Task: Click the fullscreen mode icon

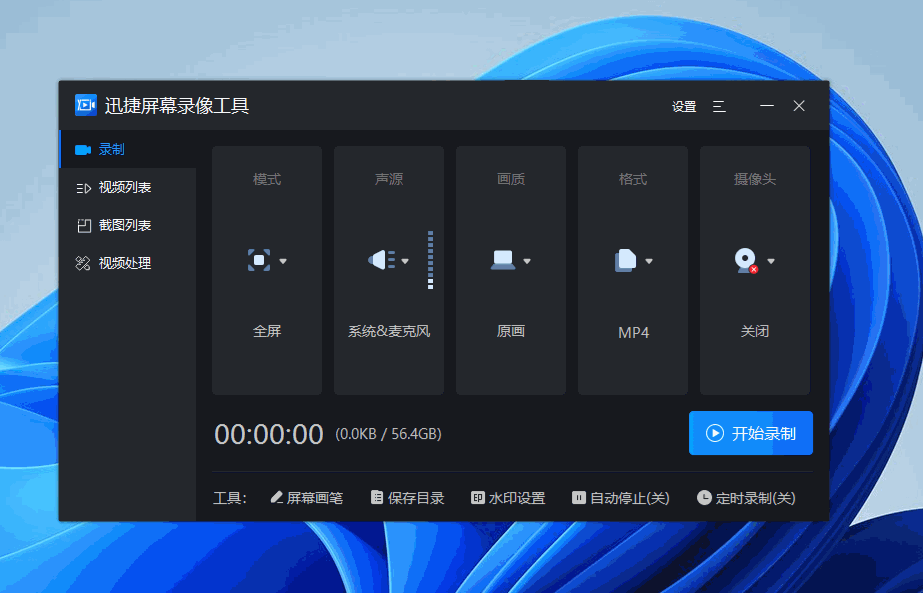Action: tap(259, 260)
